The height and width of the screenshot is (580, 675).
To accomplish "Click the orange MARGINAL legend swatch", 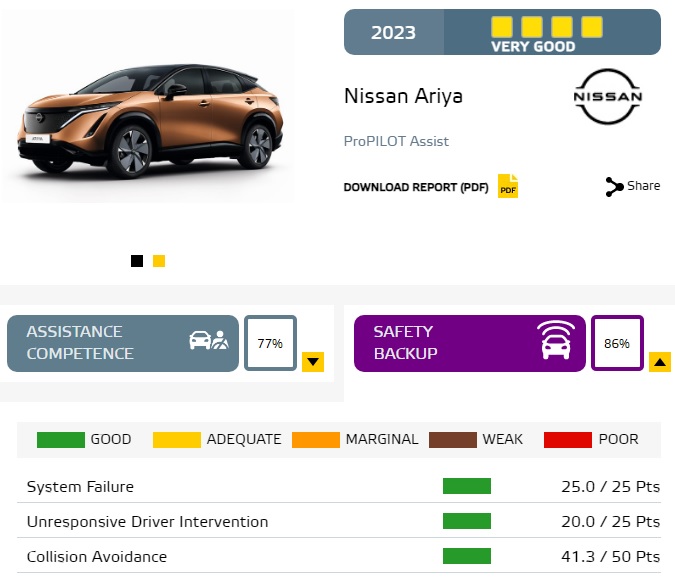I will [316, 440].
